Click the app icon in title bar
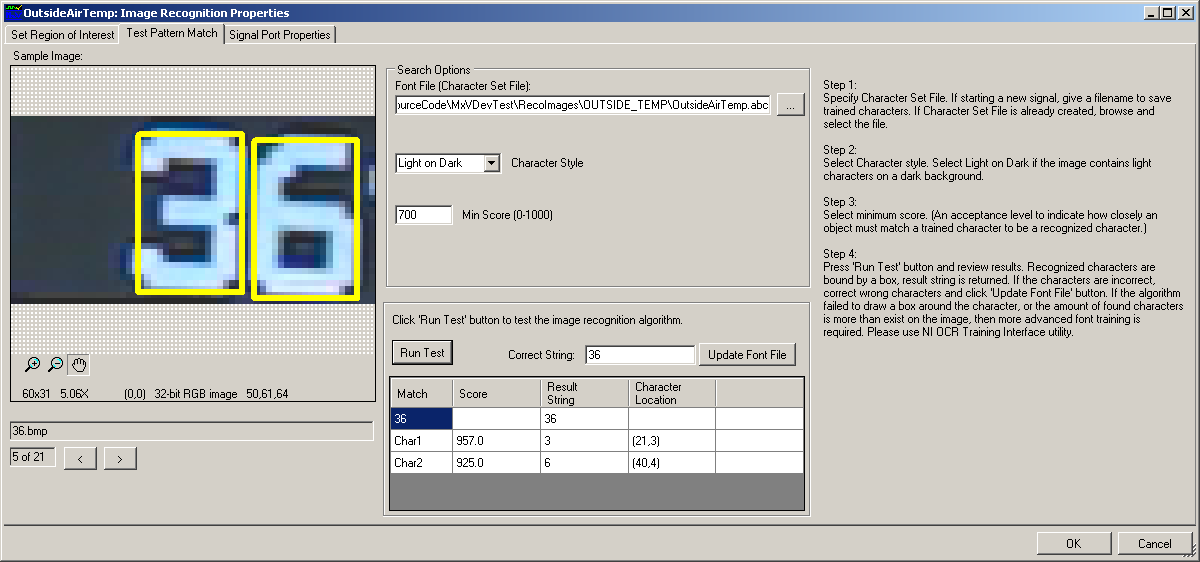Image resolution: width=1200 pixels, height=562 pixels. [12, 13]
